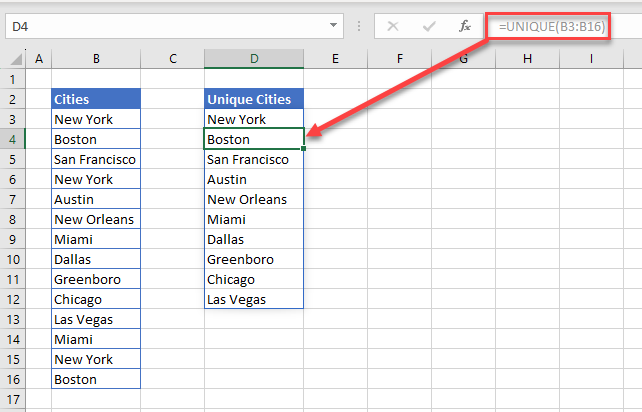The width and height of the screenshot is (642, 412).
Task: Select the column B header
Action: coord(96,59)
